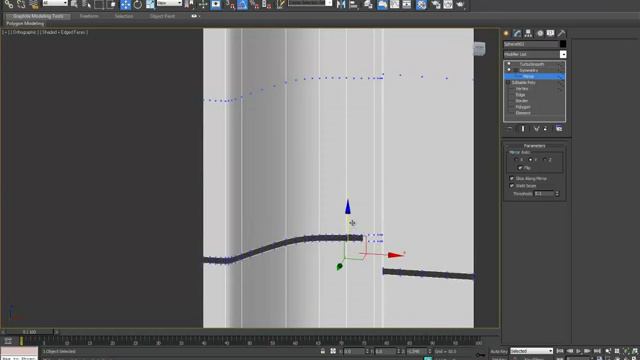Switch to Graphite Modeling Tools tab
Screen dimensions: 640x360
(38, 16)
